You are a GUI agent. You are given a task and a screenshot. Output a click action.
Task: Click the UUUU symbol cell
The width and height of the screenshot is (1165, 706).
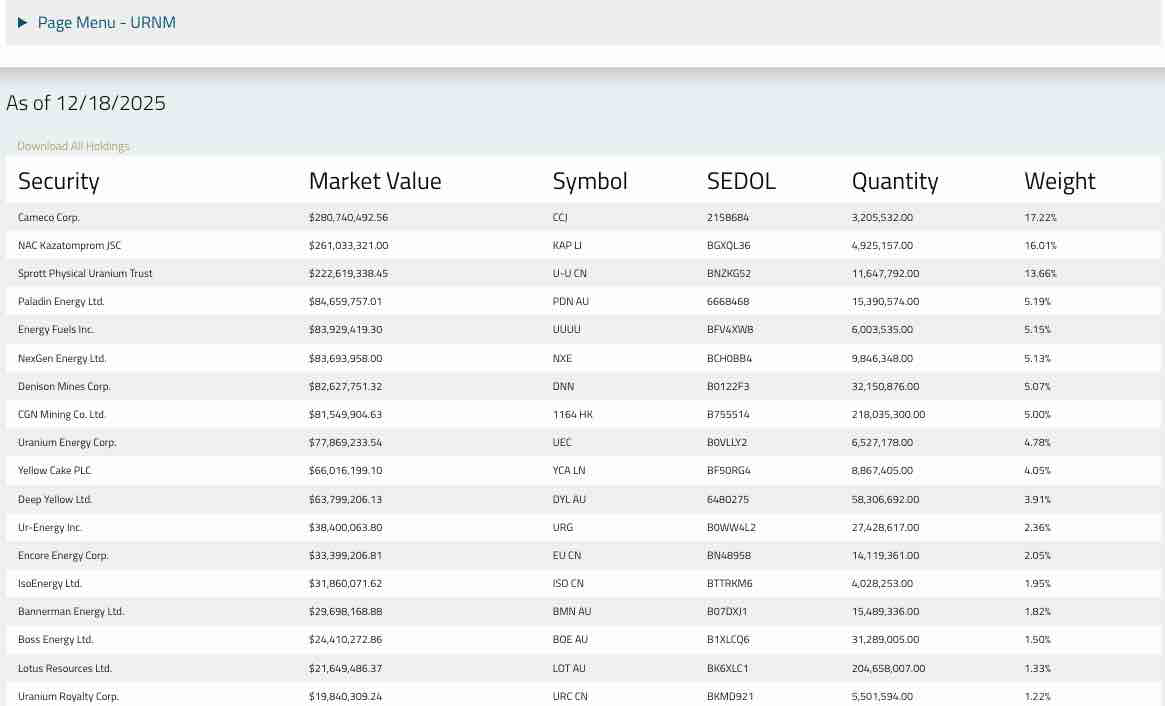coord(567,329)
